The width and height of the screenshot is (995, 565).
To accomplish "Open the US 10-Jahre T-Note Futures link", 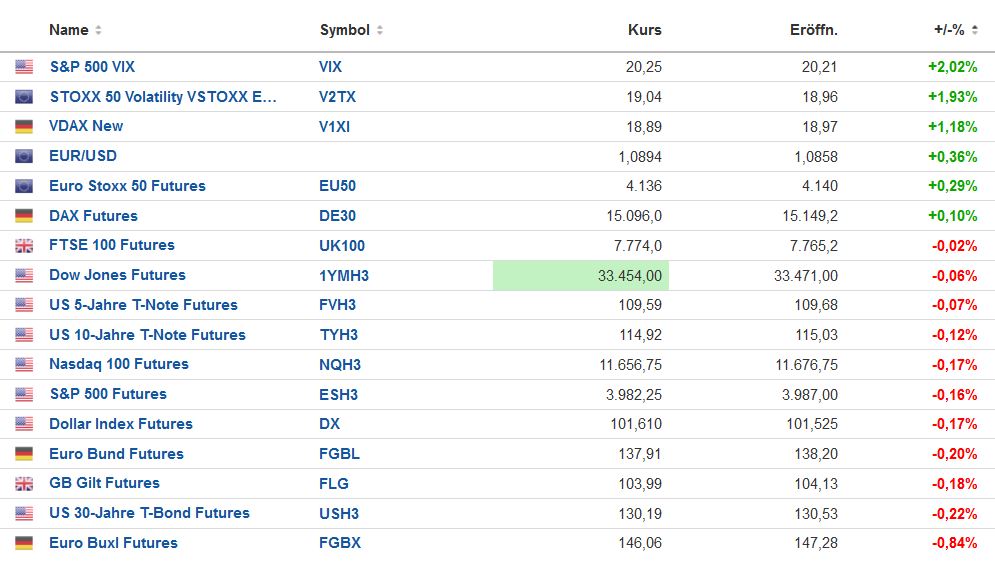I will [x=147, y=335].
